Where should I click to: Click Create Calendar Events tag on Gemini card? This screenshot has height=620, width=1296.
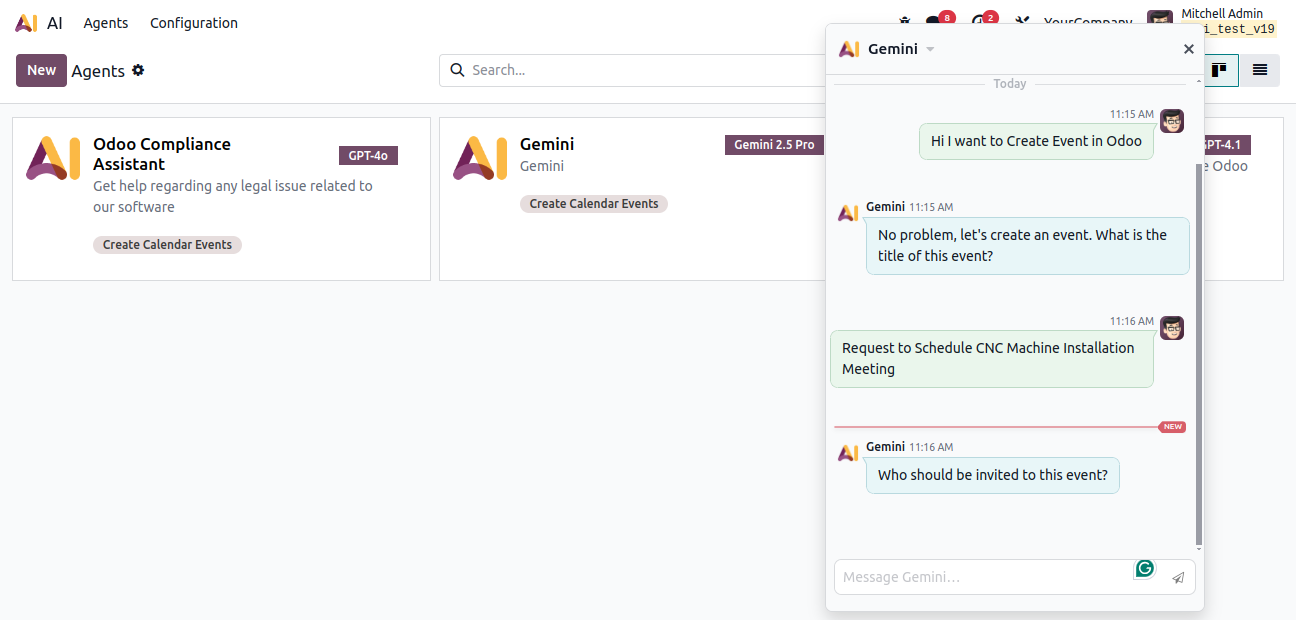click(593, 204)
